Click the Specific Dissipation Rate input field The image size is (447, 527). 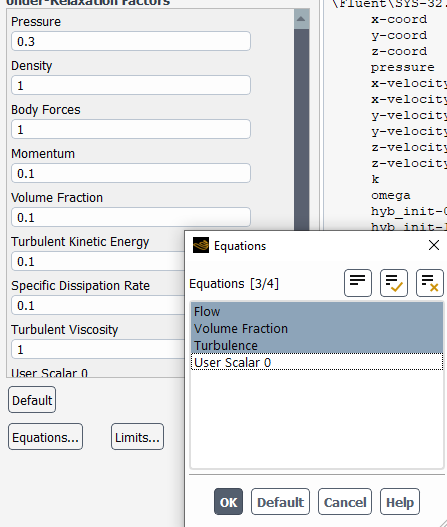(98, 306)
